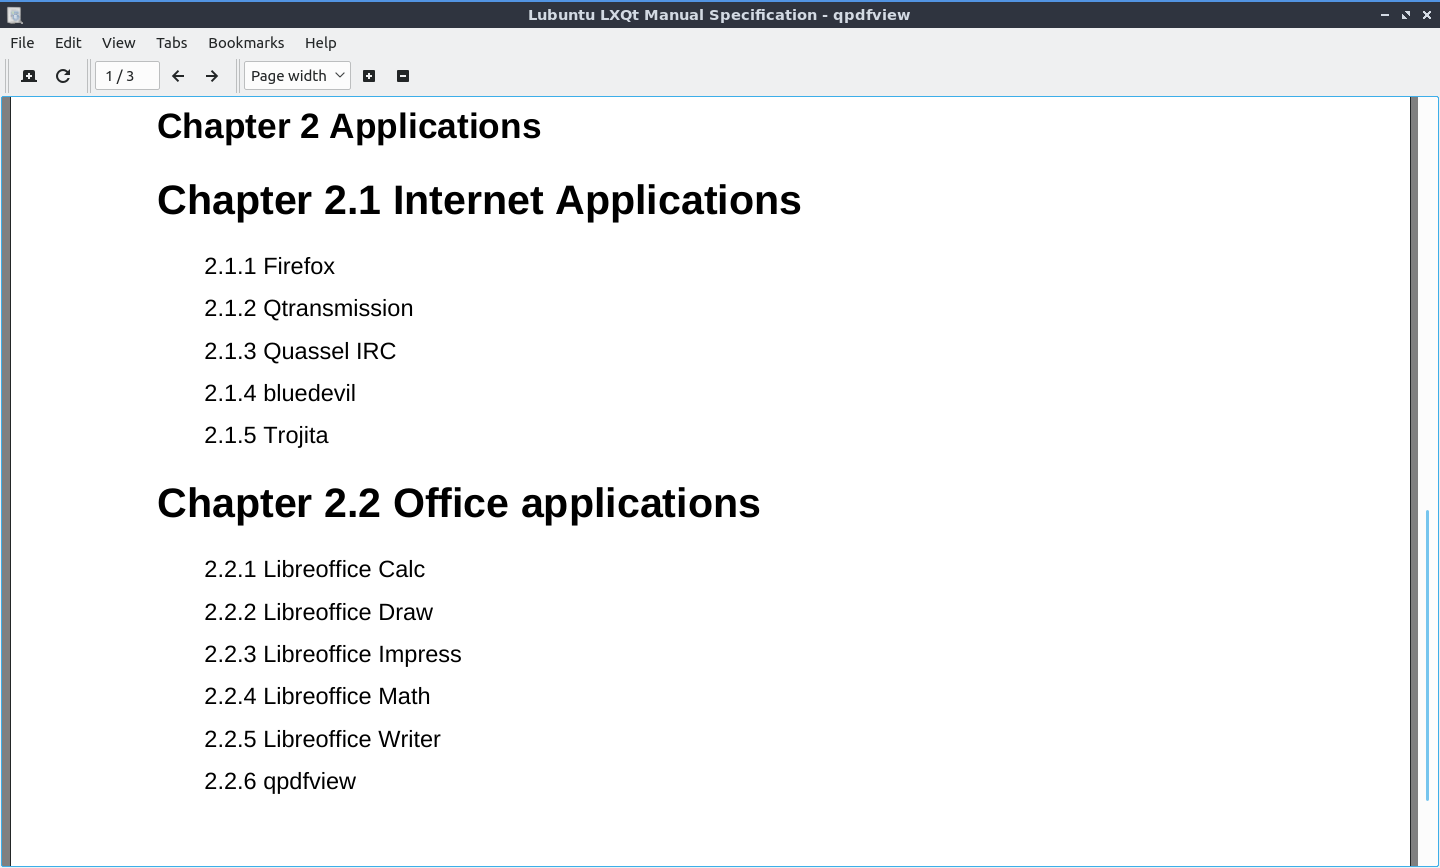The width and height of the screenshot is (1440, 868).
Task: Click the vertical scrollbar handle
Action: coord(1427,655)
